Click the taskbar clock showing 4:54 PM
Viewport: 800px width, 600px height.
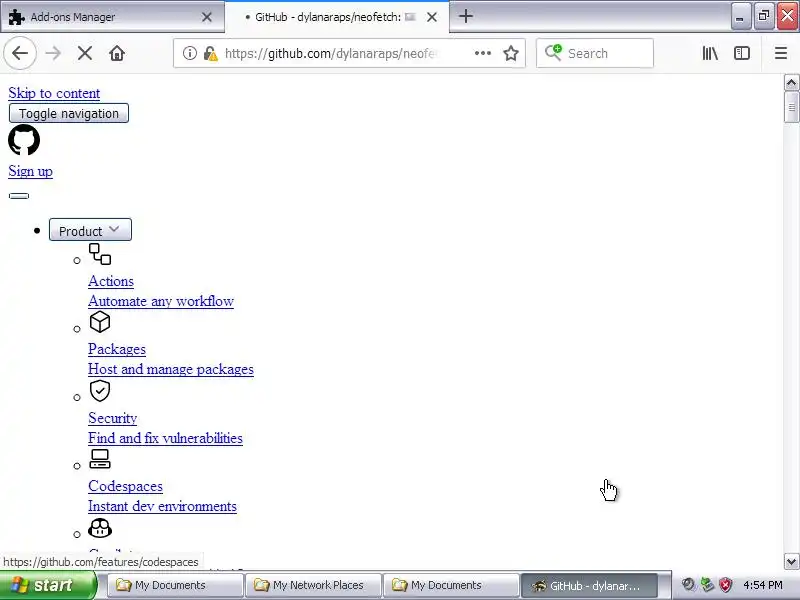pyautogui.click(x=763, y=585)
